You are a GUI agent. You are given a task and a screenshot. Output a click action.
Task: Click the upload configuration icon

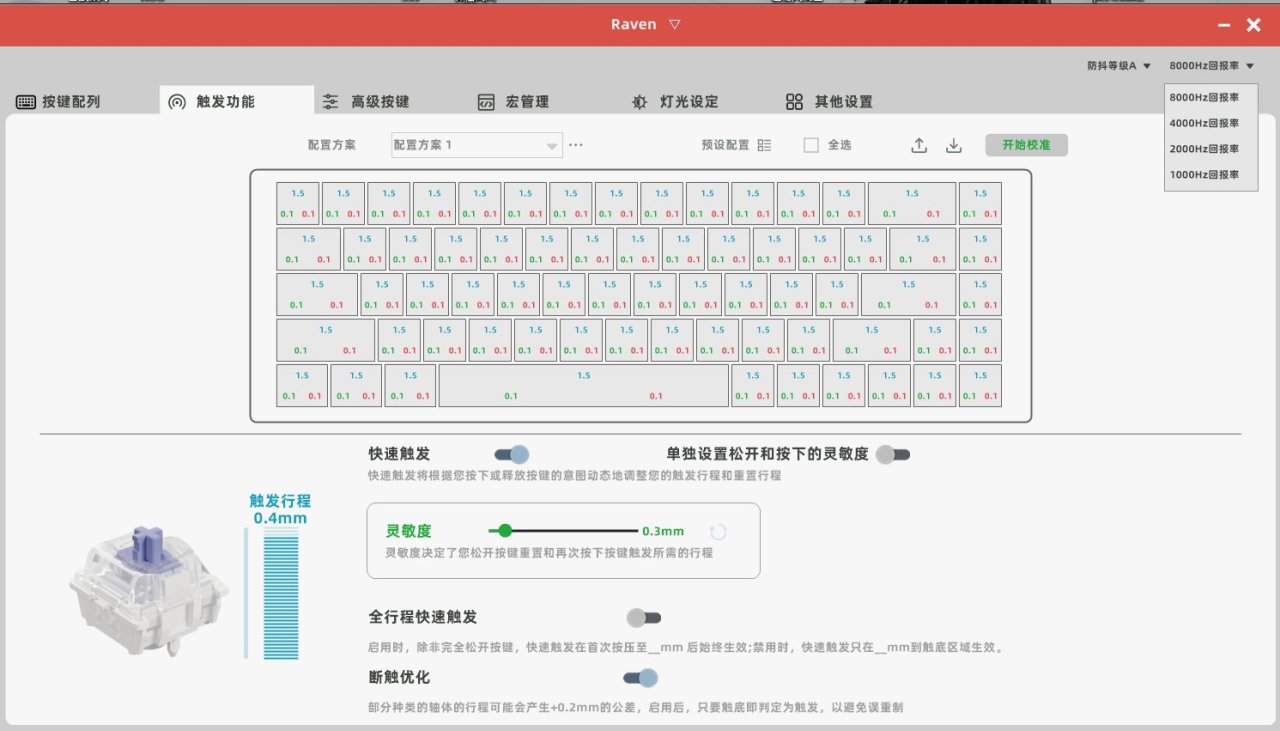point(919,145)
